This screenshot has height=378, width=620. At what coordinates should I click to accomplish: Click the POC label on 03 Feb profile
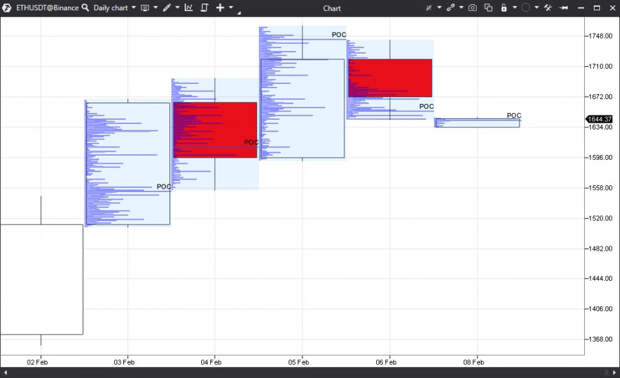(x=164, y=187)
